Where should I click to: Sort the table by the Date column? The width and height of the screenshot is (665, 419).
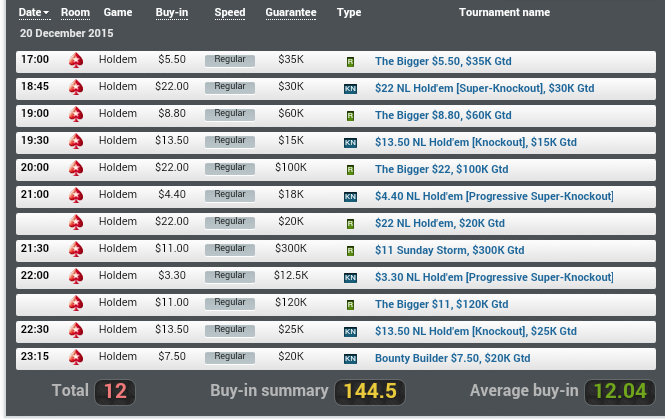coord(34,12)
